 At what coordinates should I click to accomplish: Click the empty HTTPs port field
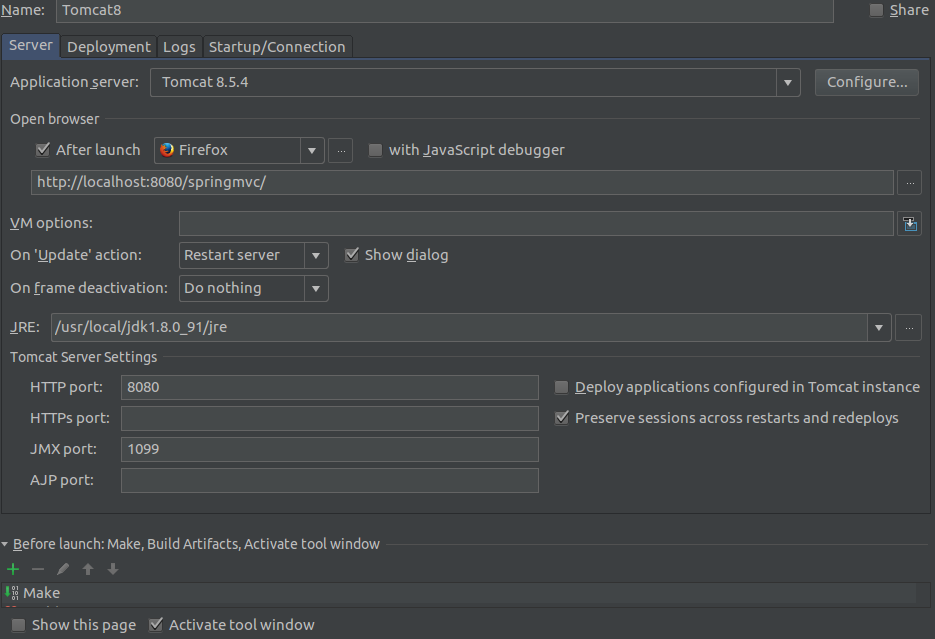pos(330,418)
